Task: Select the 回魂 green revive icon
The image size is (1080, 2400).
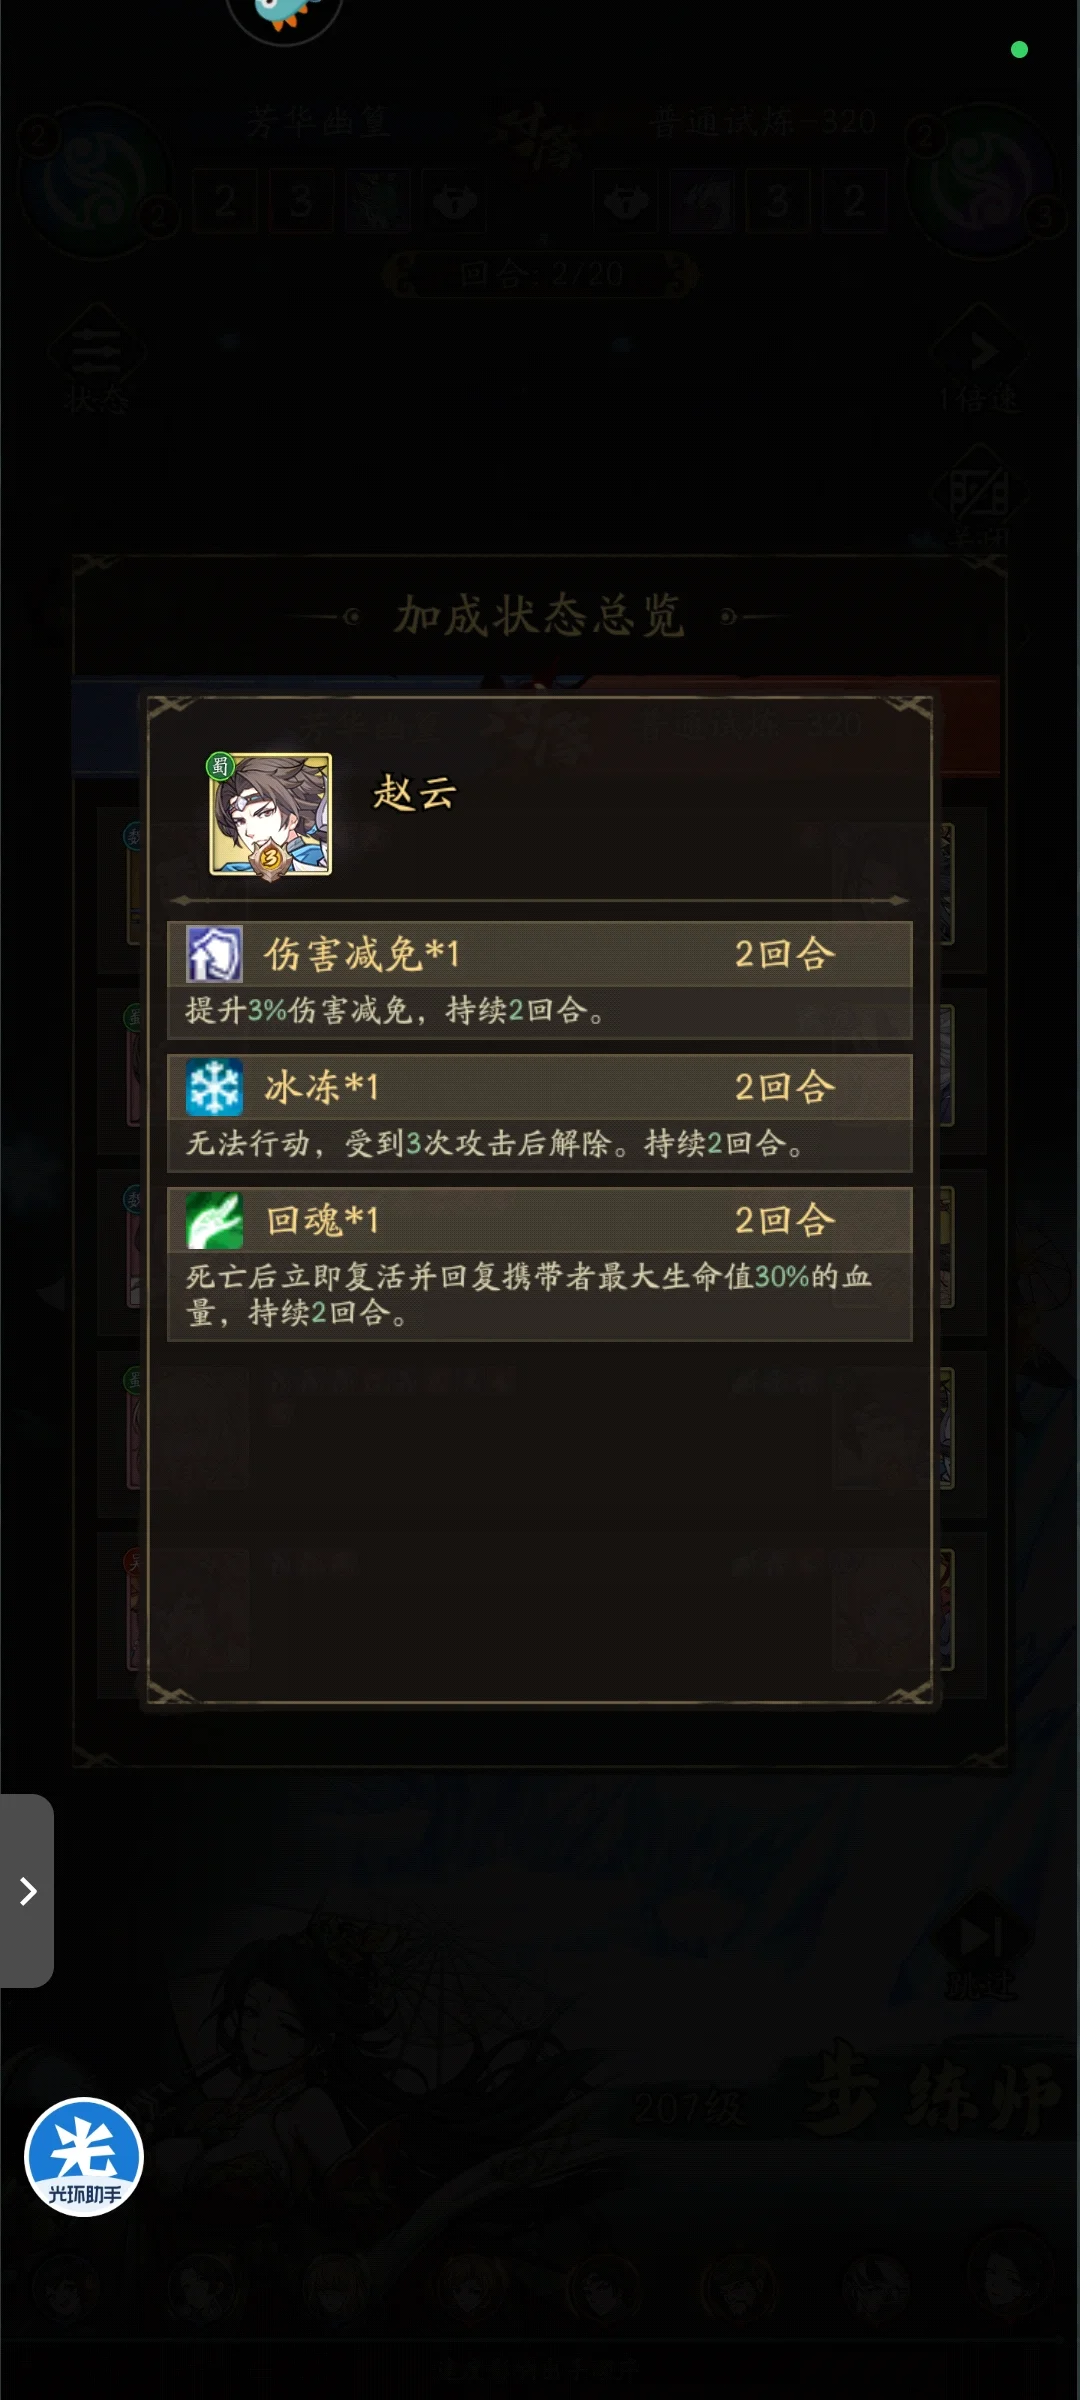Action: (x=214, y=1220)
